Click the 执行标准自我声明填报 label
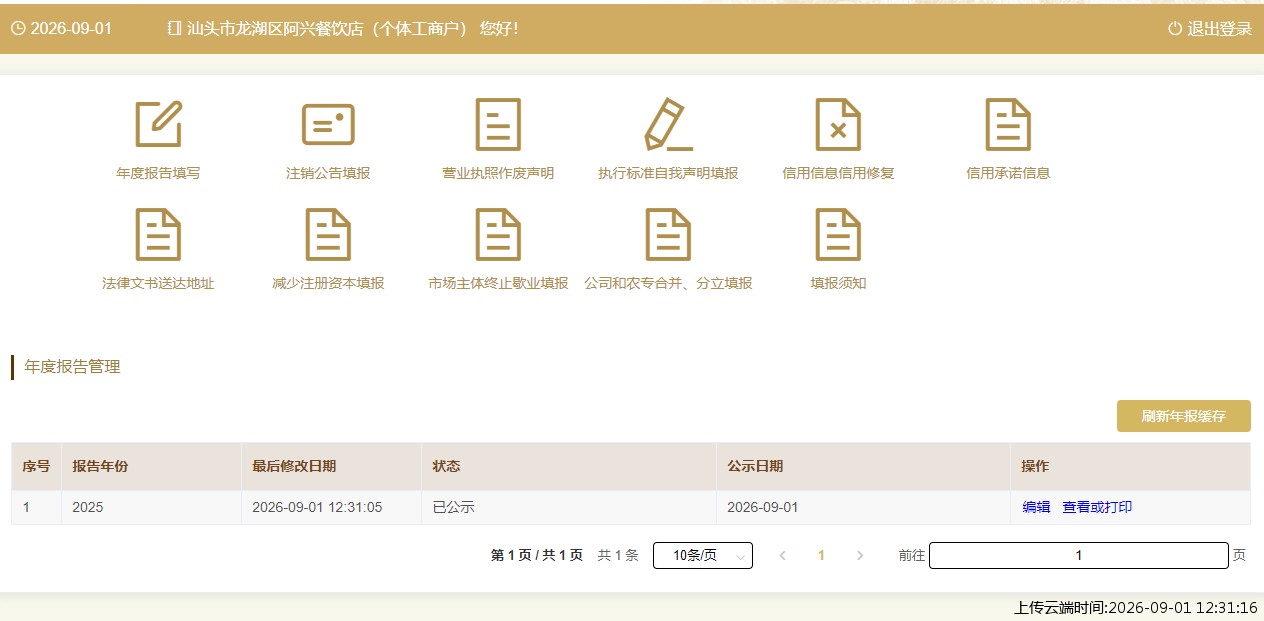1264x621 pixels. point(668,173)
